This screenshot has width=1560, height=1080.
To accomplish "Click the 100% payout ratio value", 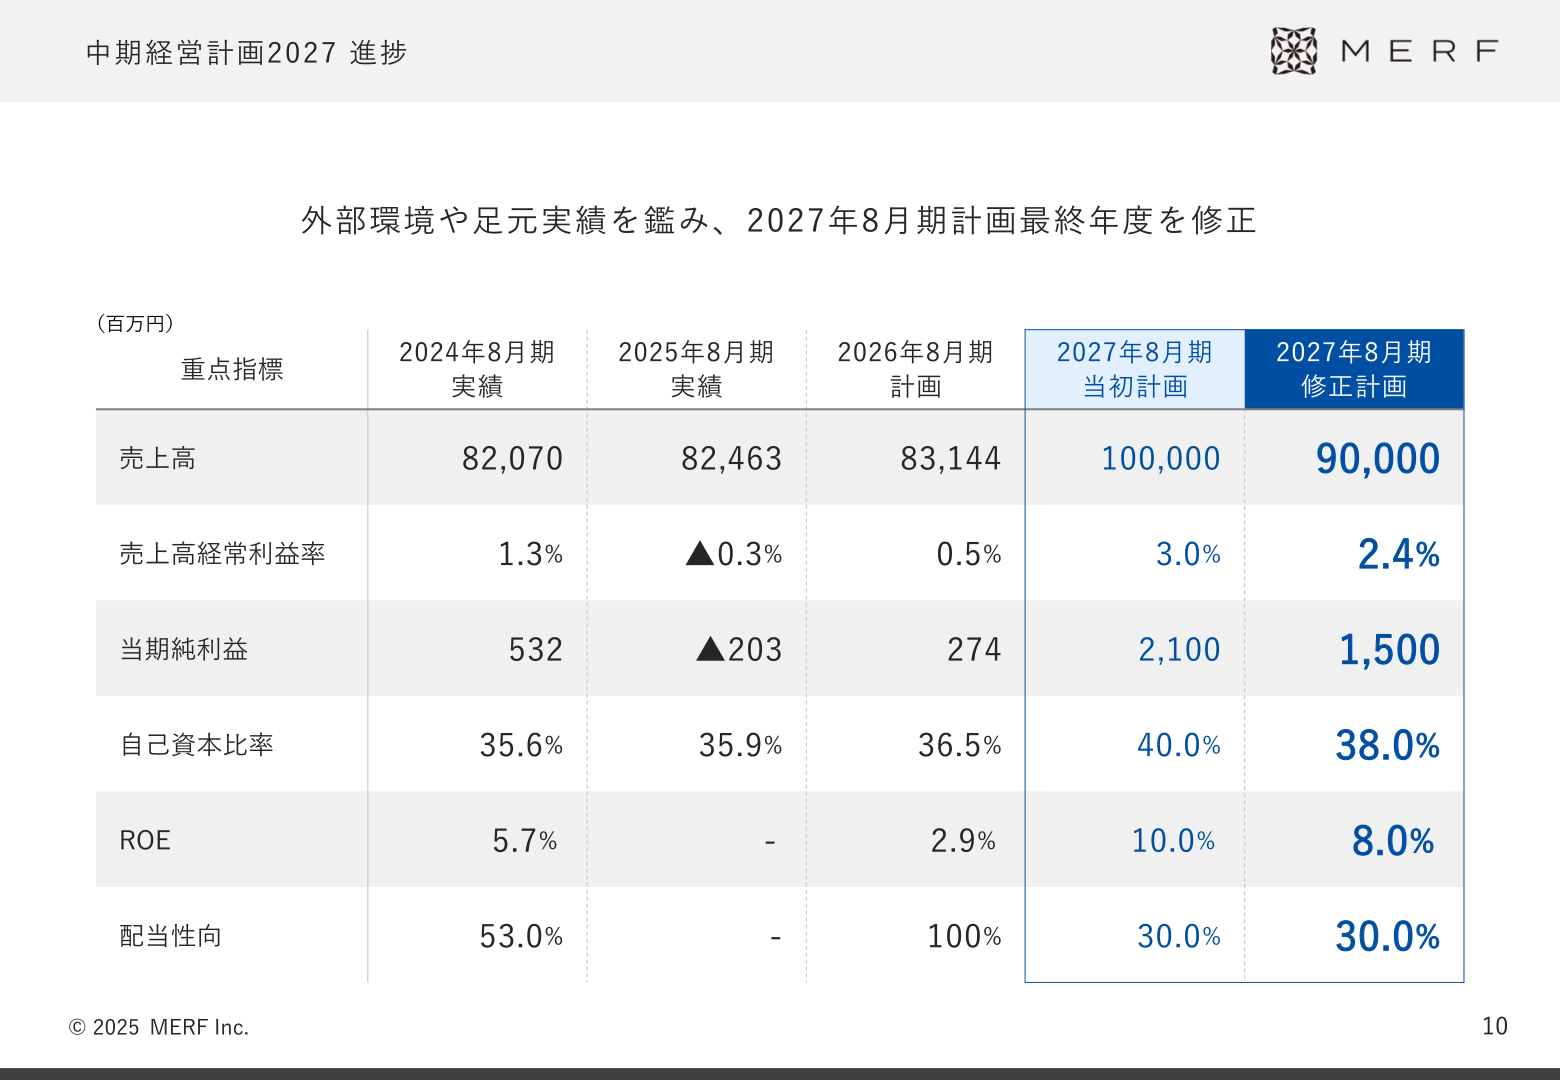I will pos(964,936).
